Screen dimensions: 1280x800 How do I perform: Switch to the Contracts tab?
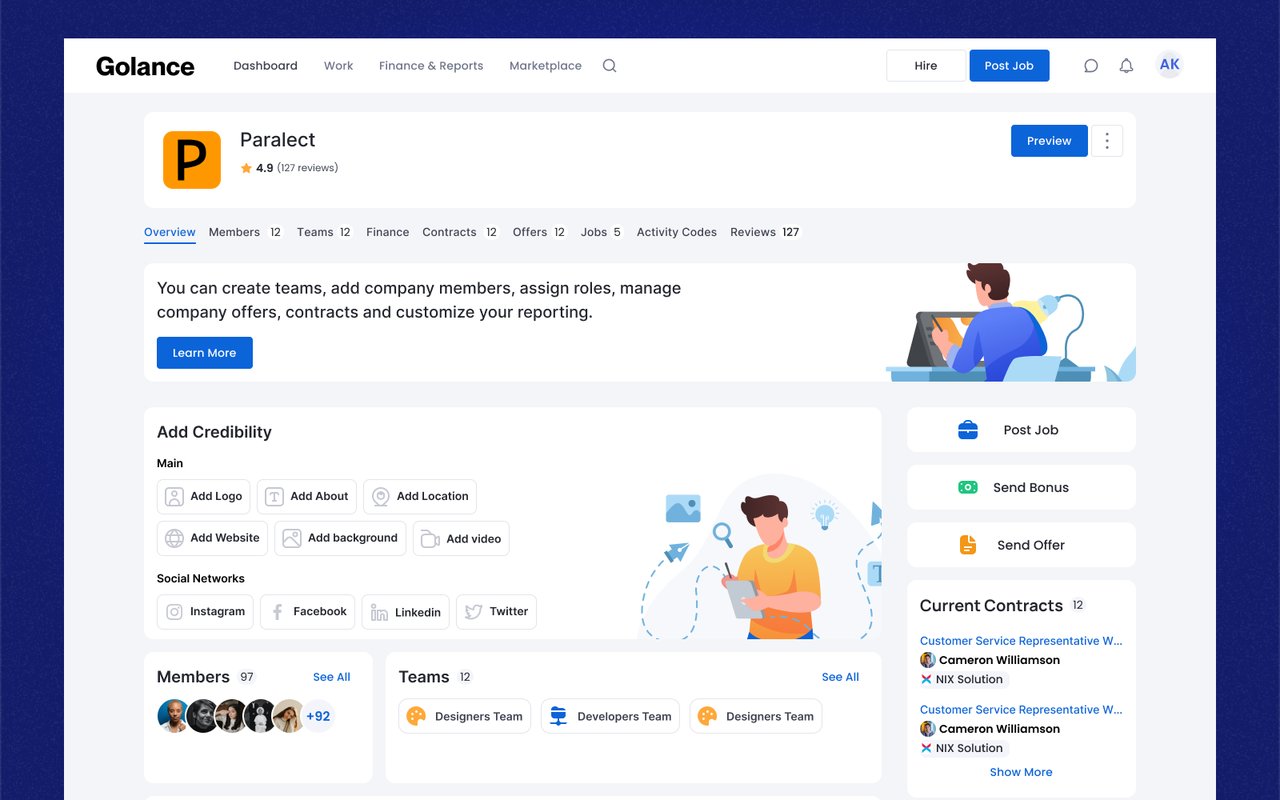(460, 232)
